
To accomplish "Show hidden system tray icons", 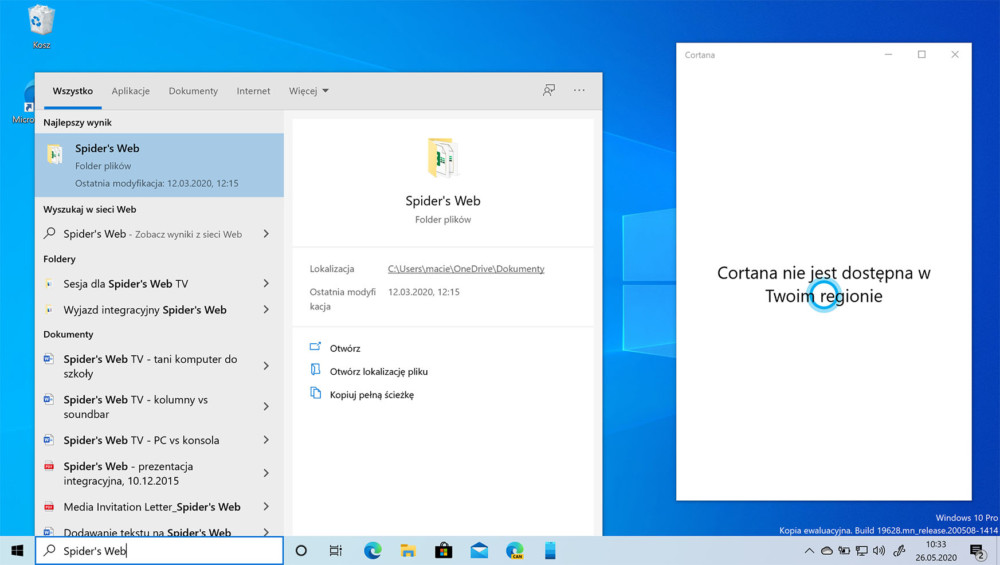I will [x=809, y=551].
